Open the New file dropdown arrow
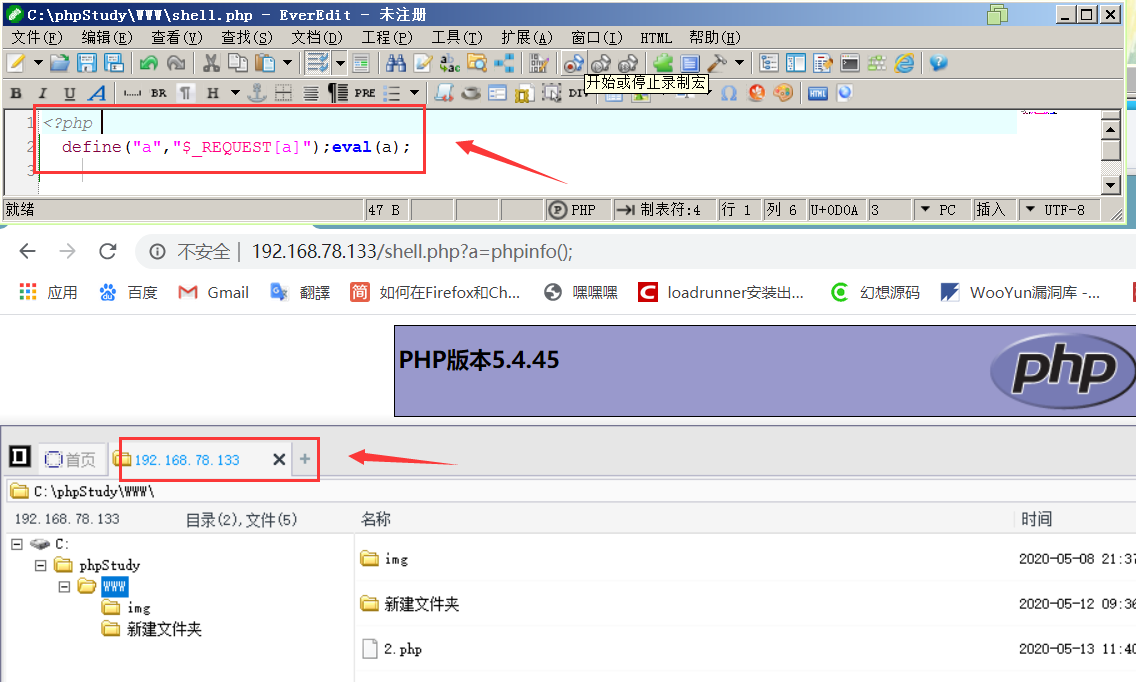This screenshot has height=682, width=1136. [38, 64]
